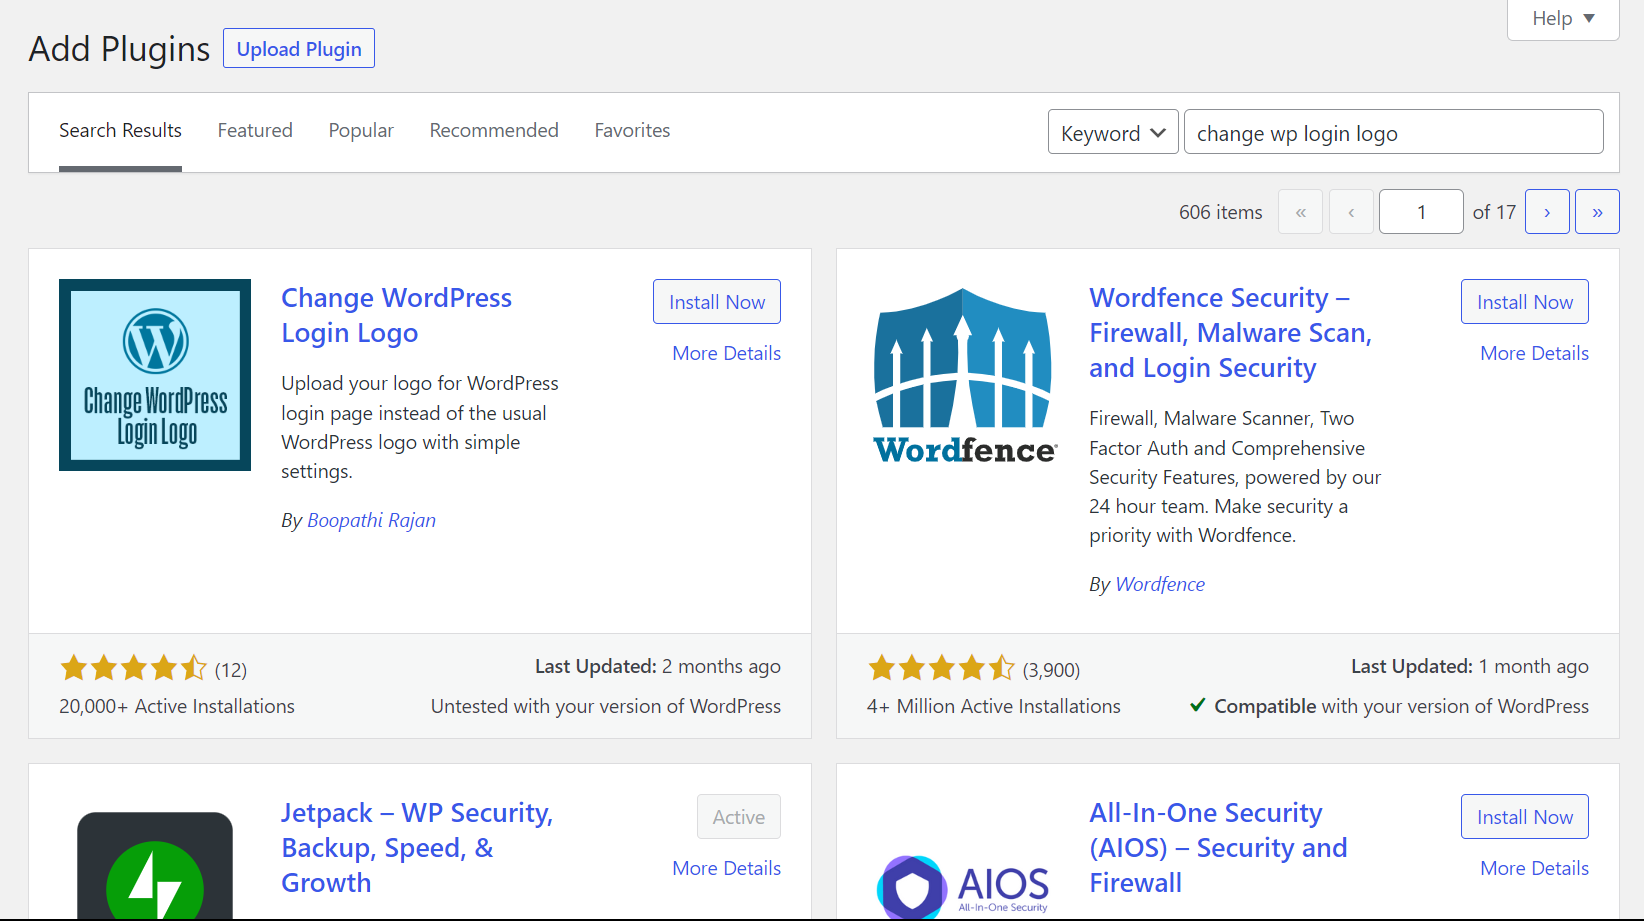Jump to last page of results
Image resolution: width=1644 pixels, height=921 pixels.
click(x=1597, y=212)
